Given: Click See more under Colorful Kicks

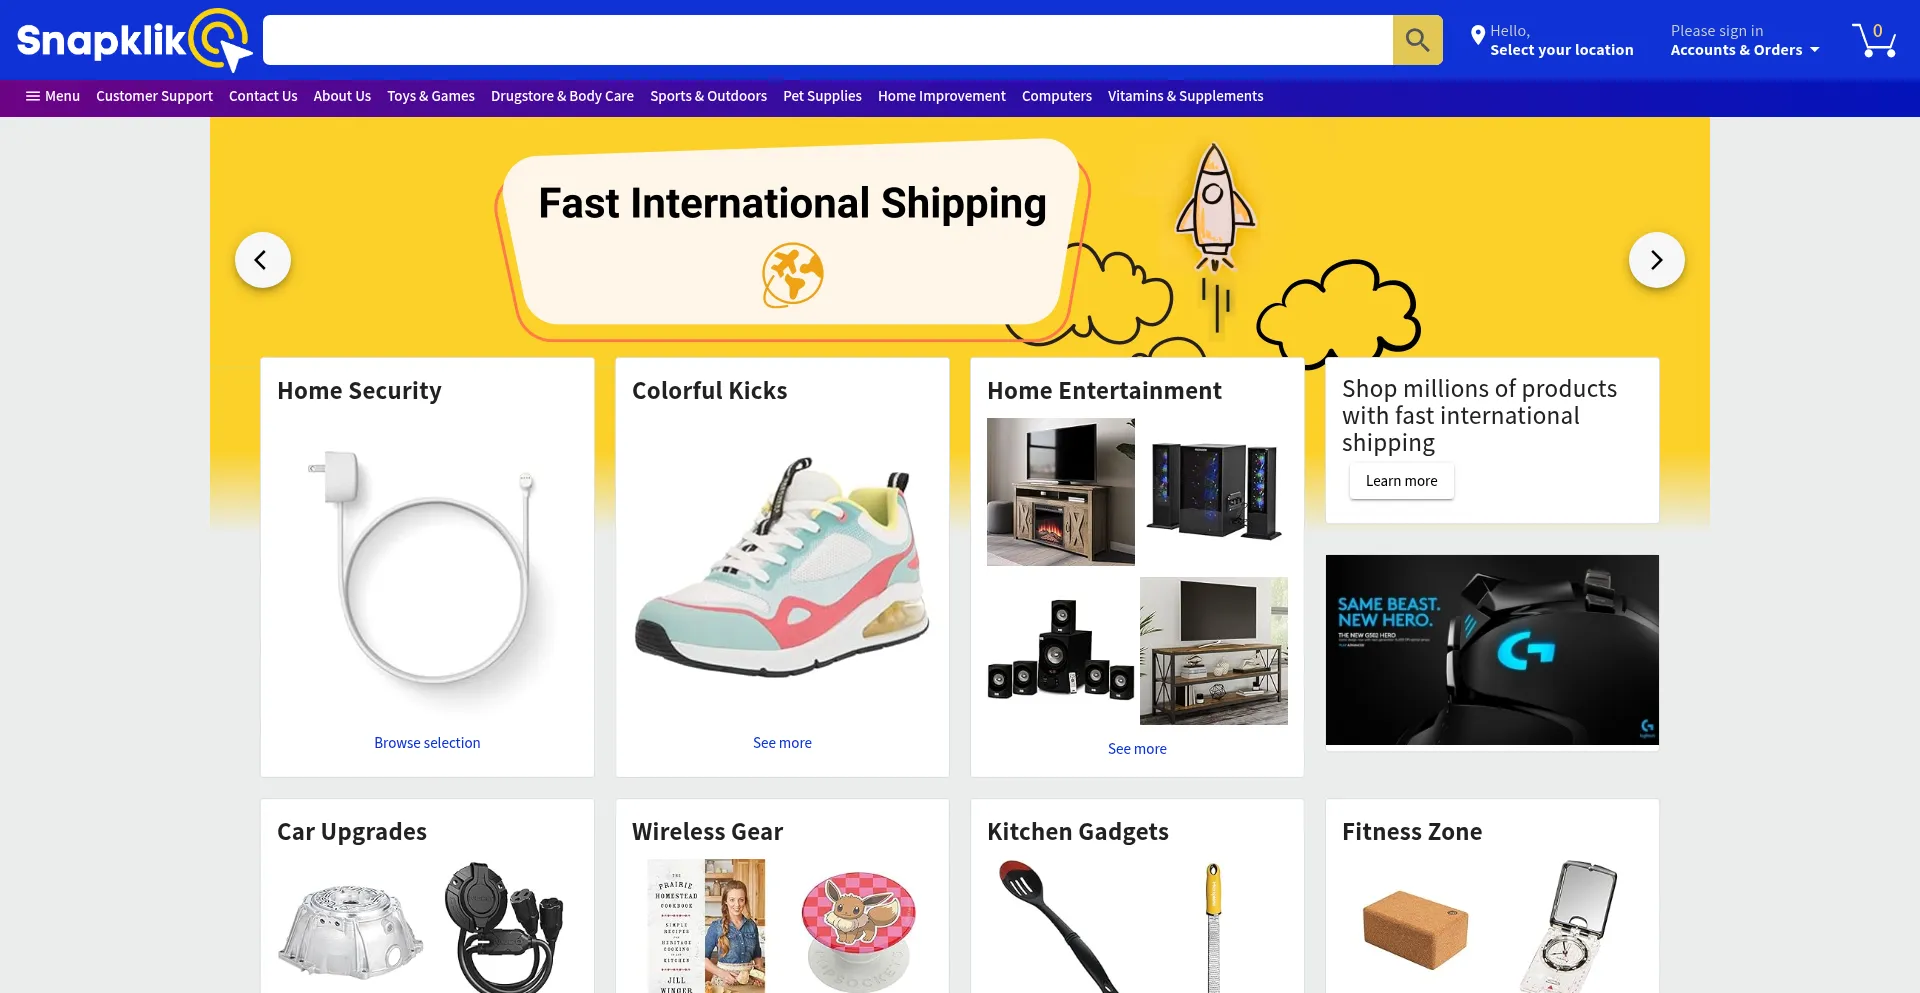Looking at the screenshot, I should pyautogui.click(x=782, y=743).
